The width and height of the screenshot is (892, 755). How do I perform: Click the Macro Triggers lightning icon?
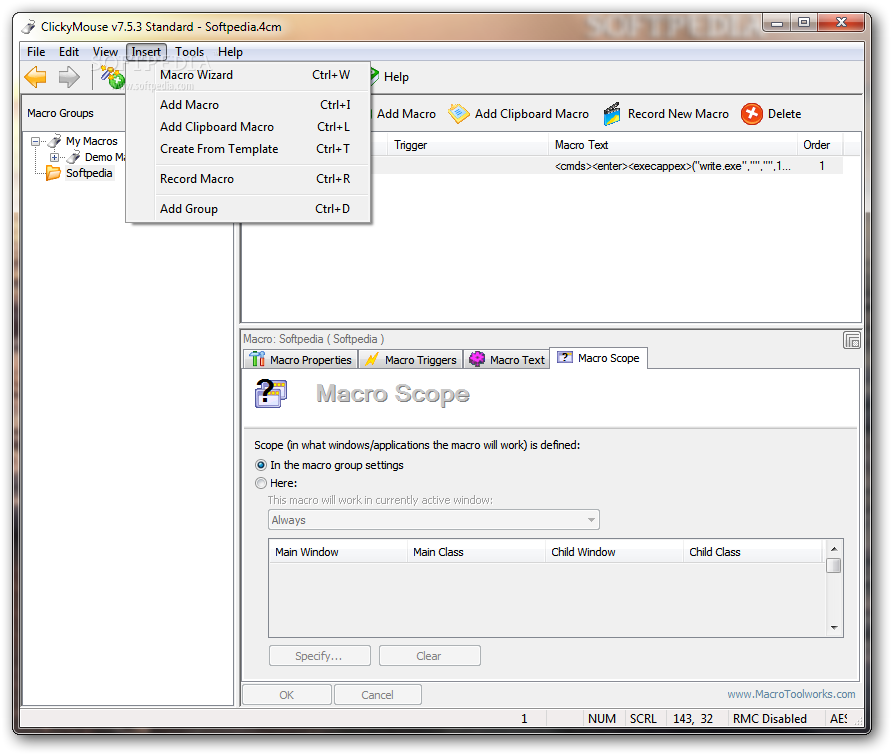[x=371, y=360]
